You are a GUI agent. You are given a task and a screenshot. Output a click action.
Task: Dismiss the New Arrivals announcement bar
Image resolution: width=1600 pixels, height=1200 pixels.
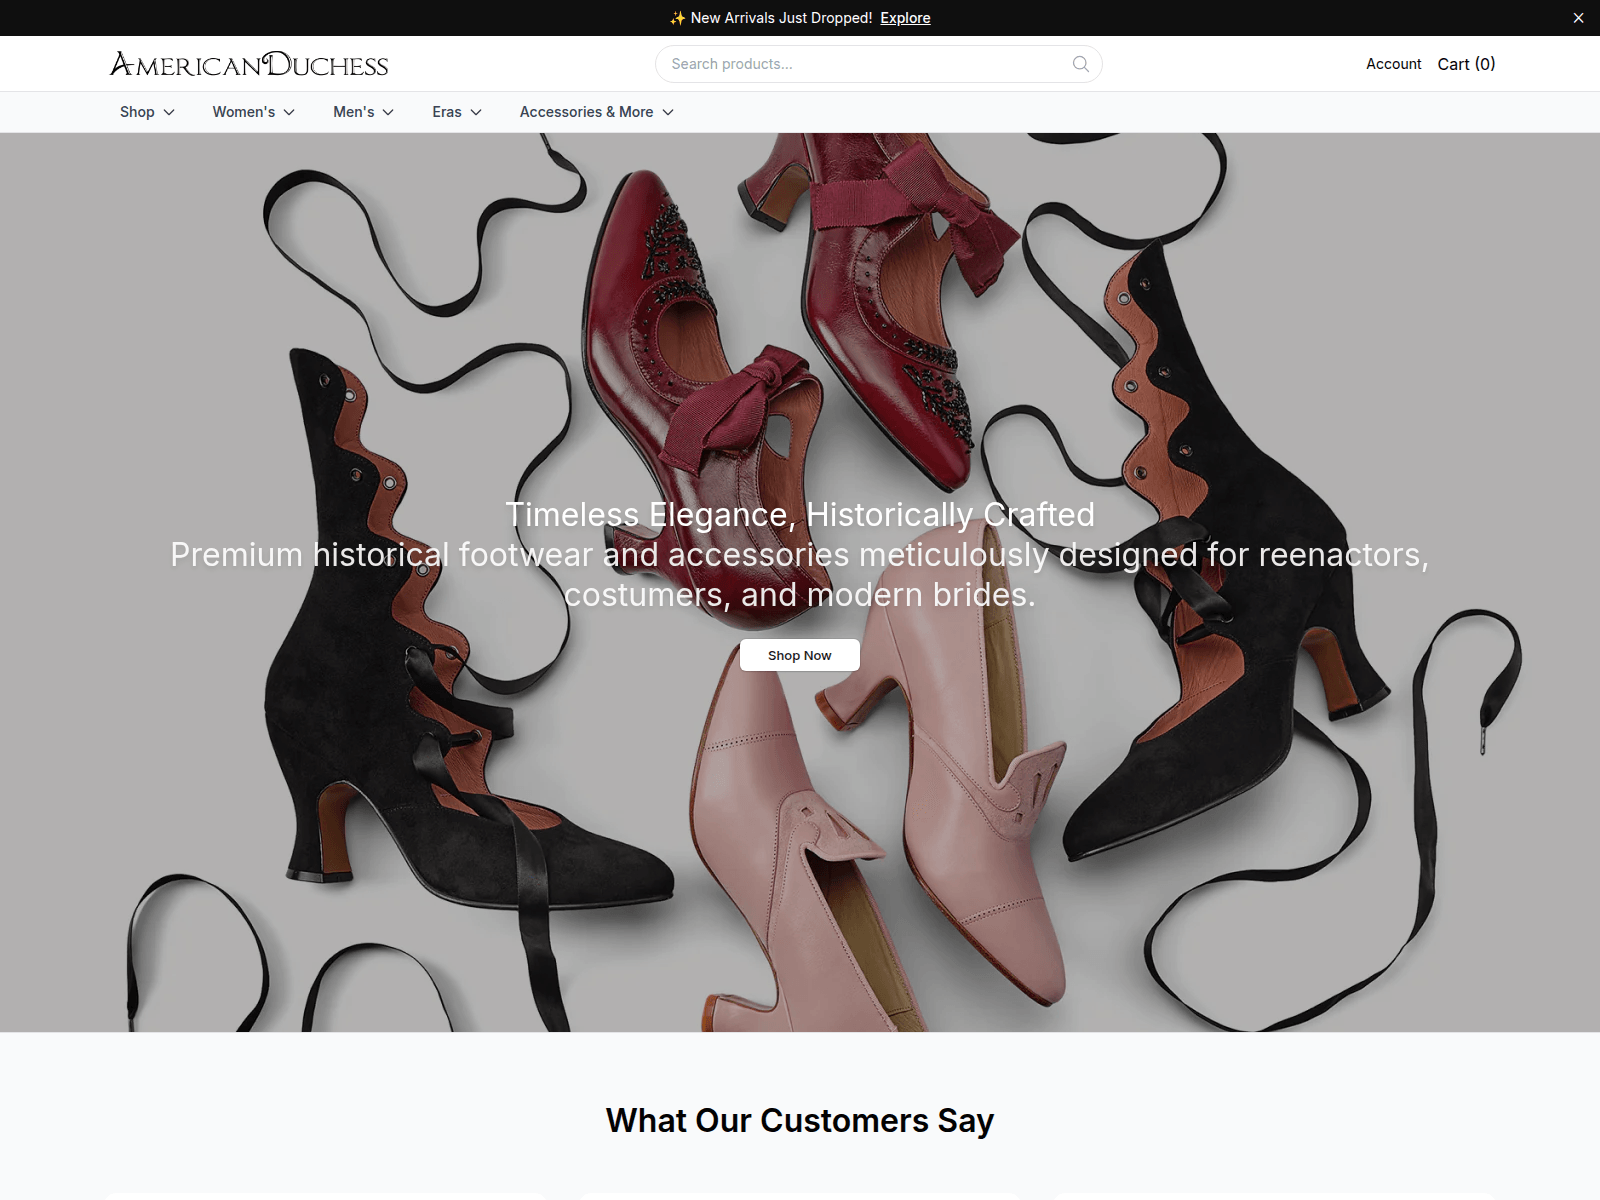[x=1578, y=18]
